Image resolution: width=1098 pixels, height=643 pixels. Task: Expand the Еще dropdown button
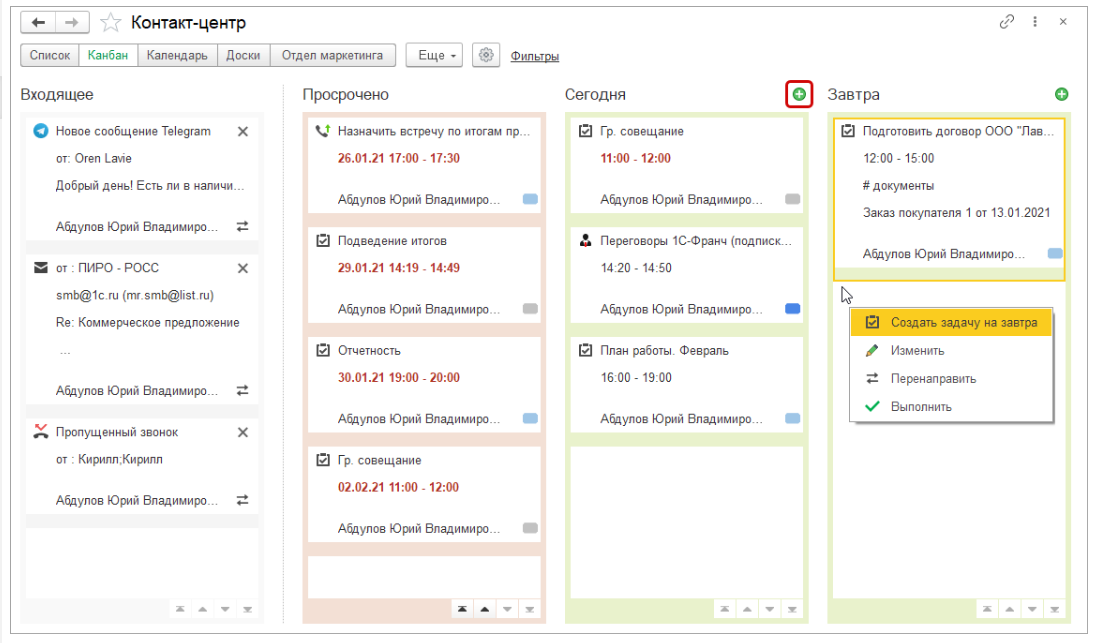(x=434, y=56)
